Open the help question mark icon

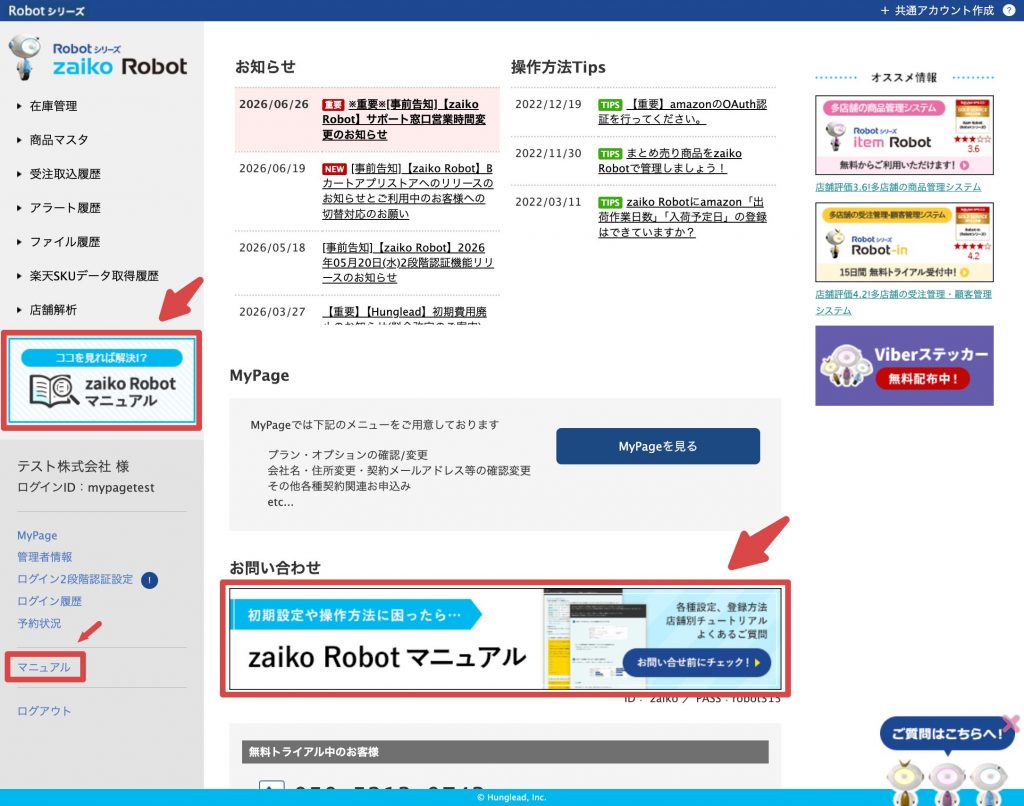[x=1008, y=10]
